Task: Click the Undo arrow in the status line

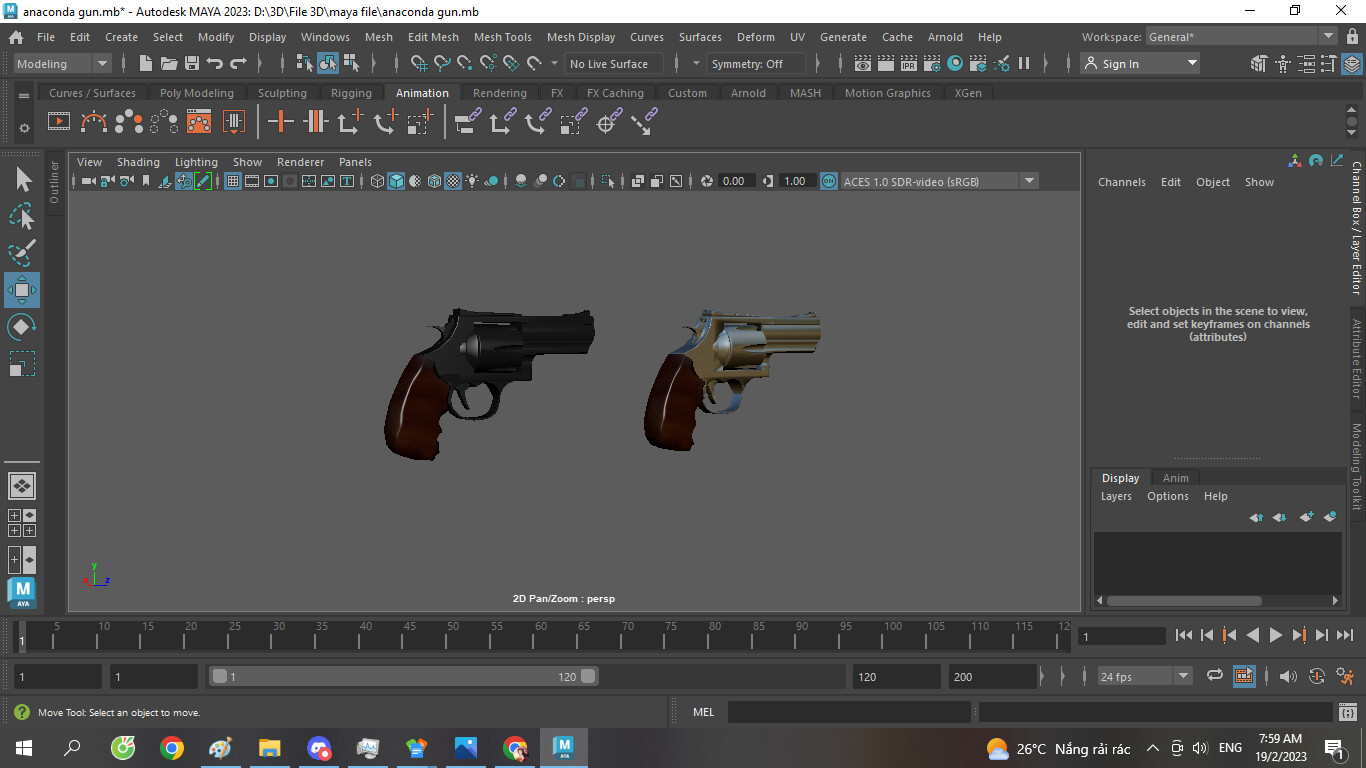Action: (215, 64)
